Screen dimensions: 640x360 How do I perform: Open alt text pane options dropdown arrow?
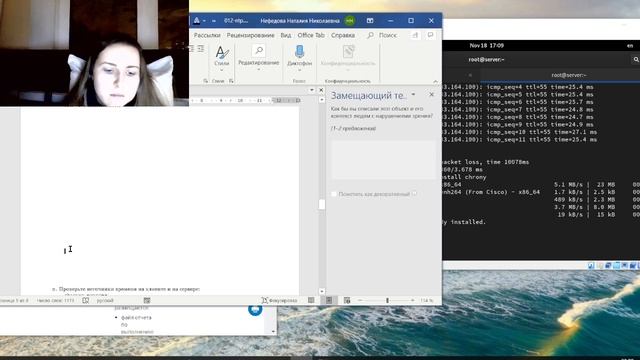[x=413, y=95]
